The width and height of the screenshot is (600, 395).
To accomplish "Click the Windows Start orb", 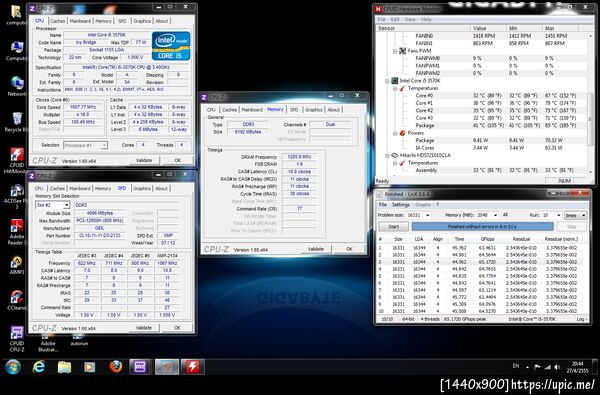I will coord(13,367).
